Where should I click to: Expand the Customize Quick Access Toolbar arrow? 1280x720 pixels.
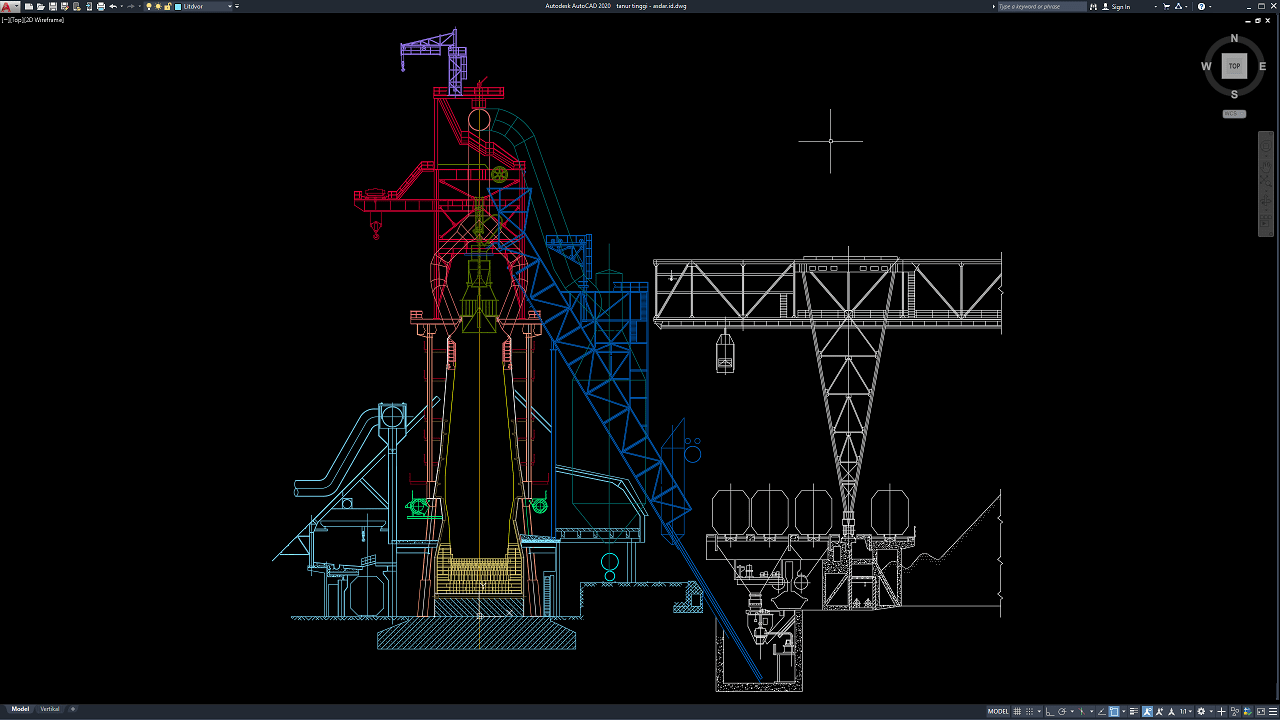[x=237, y=6]
